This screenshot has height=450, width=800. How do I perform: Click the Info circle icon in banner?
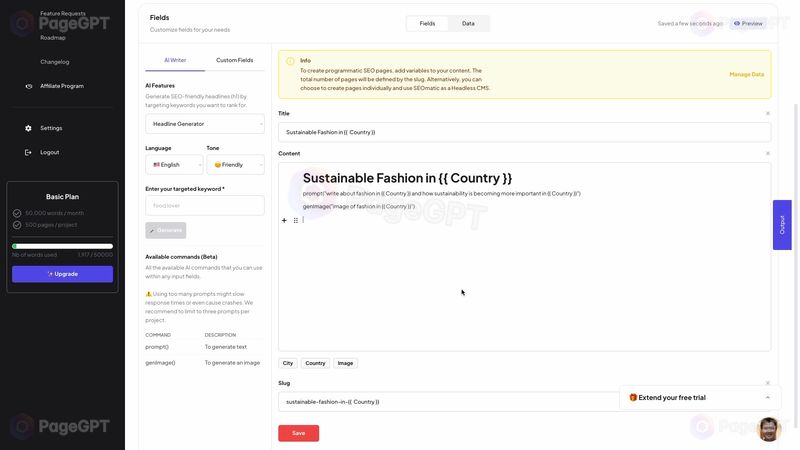coord(290,61)
